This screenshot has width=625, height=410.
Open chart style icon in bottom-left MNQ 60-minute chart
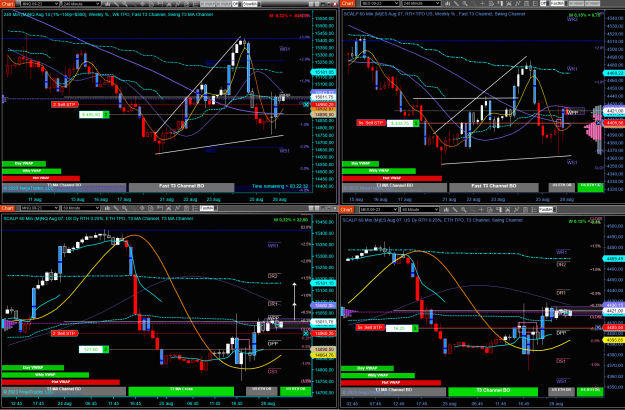pyautogui.click(x=107, y=208)
